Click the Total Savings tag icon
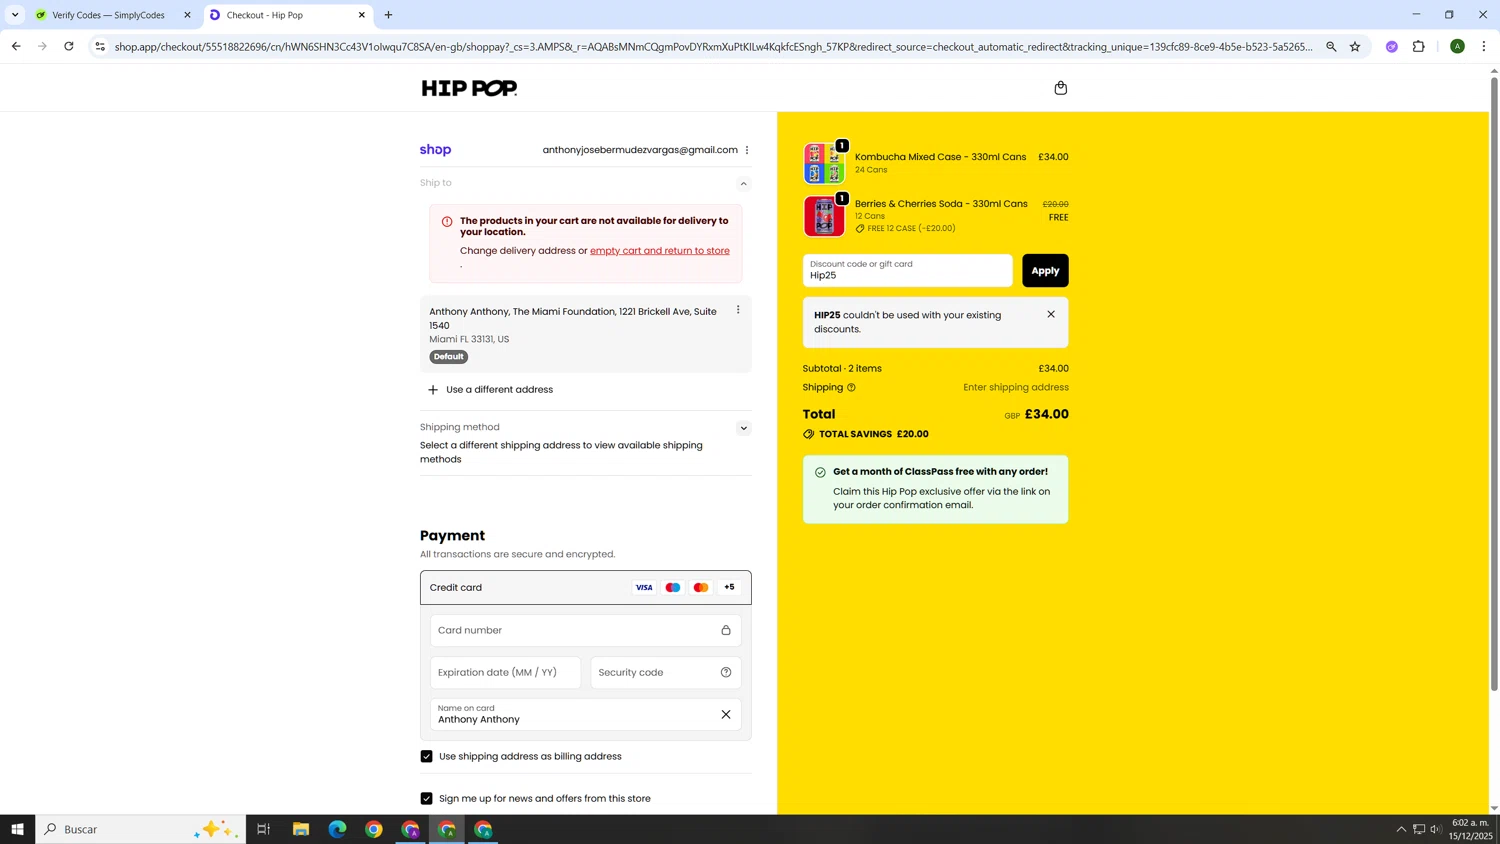This screenshot has height=844, width=1500. click(808, 434)
